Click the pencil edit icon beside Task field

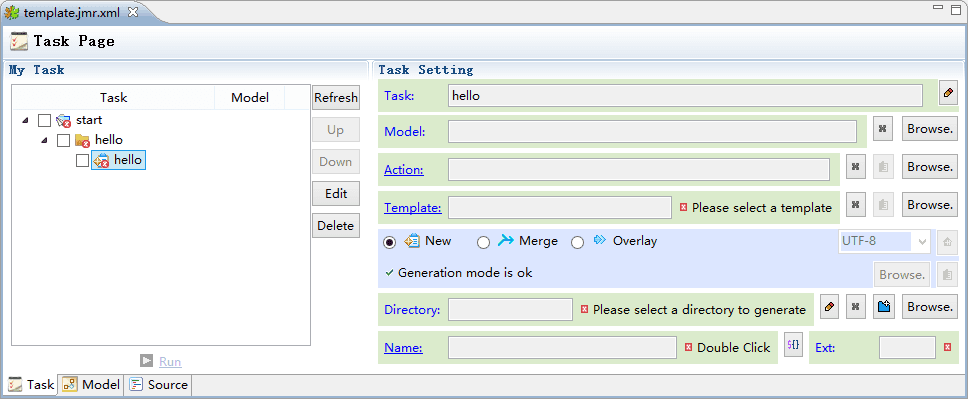[948, 93]
